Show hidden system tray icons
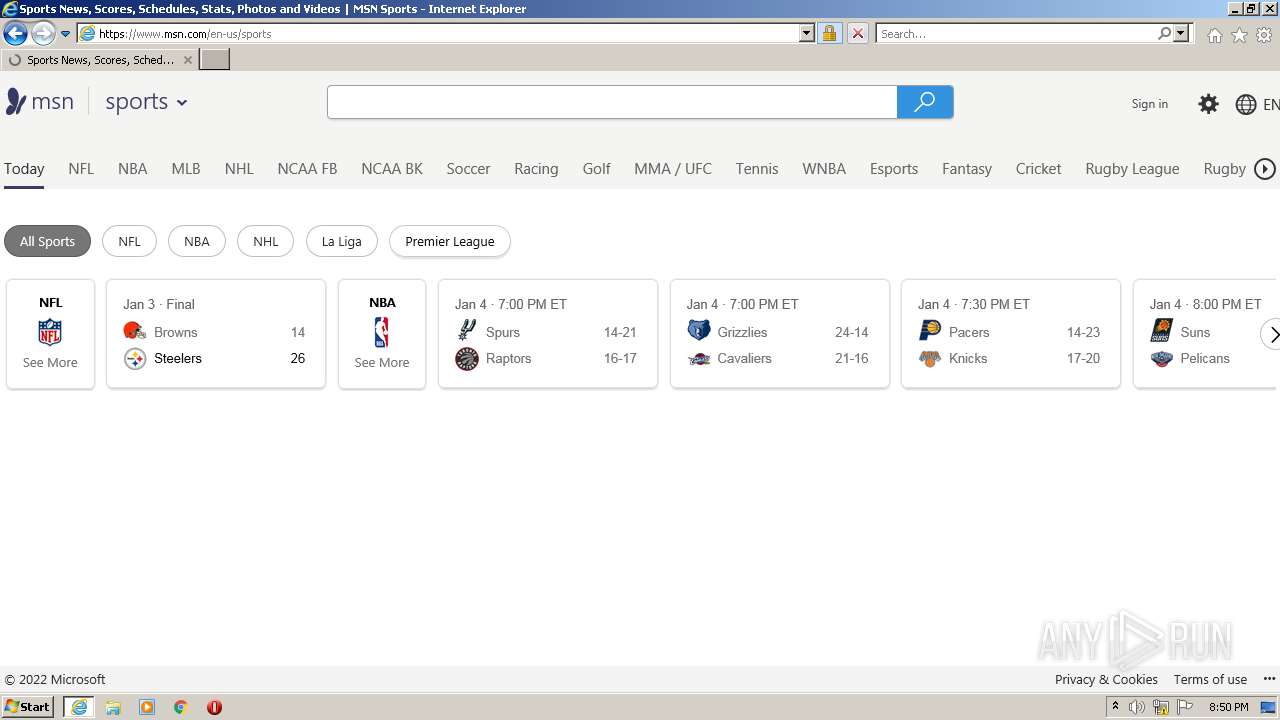 click(x=1115, y=707)
